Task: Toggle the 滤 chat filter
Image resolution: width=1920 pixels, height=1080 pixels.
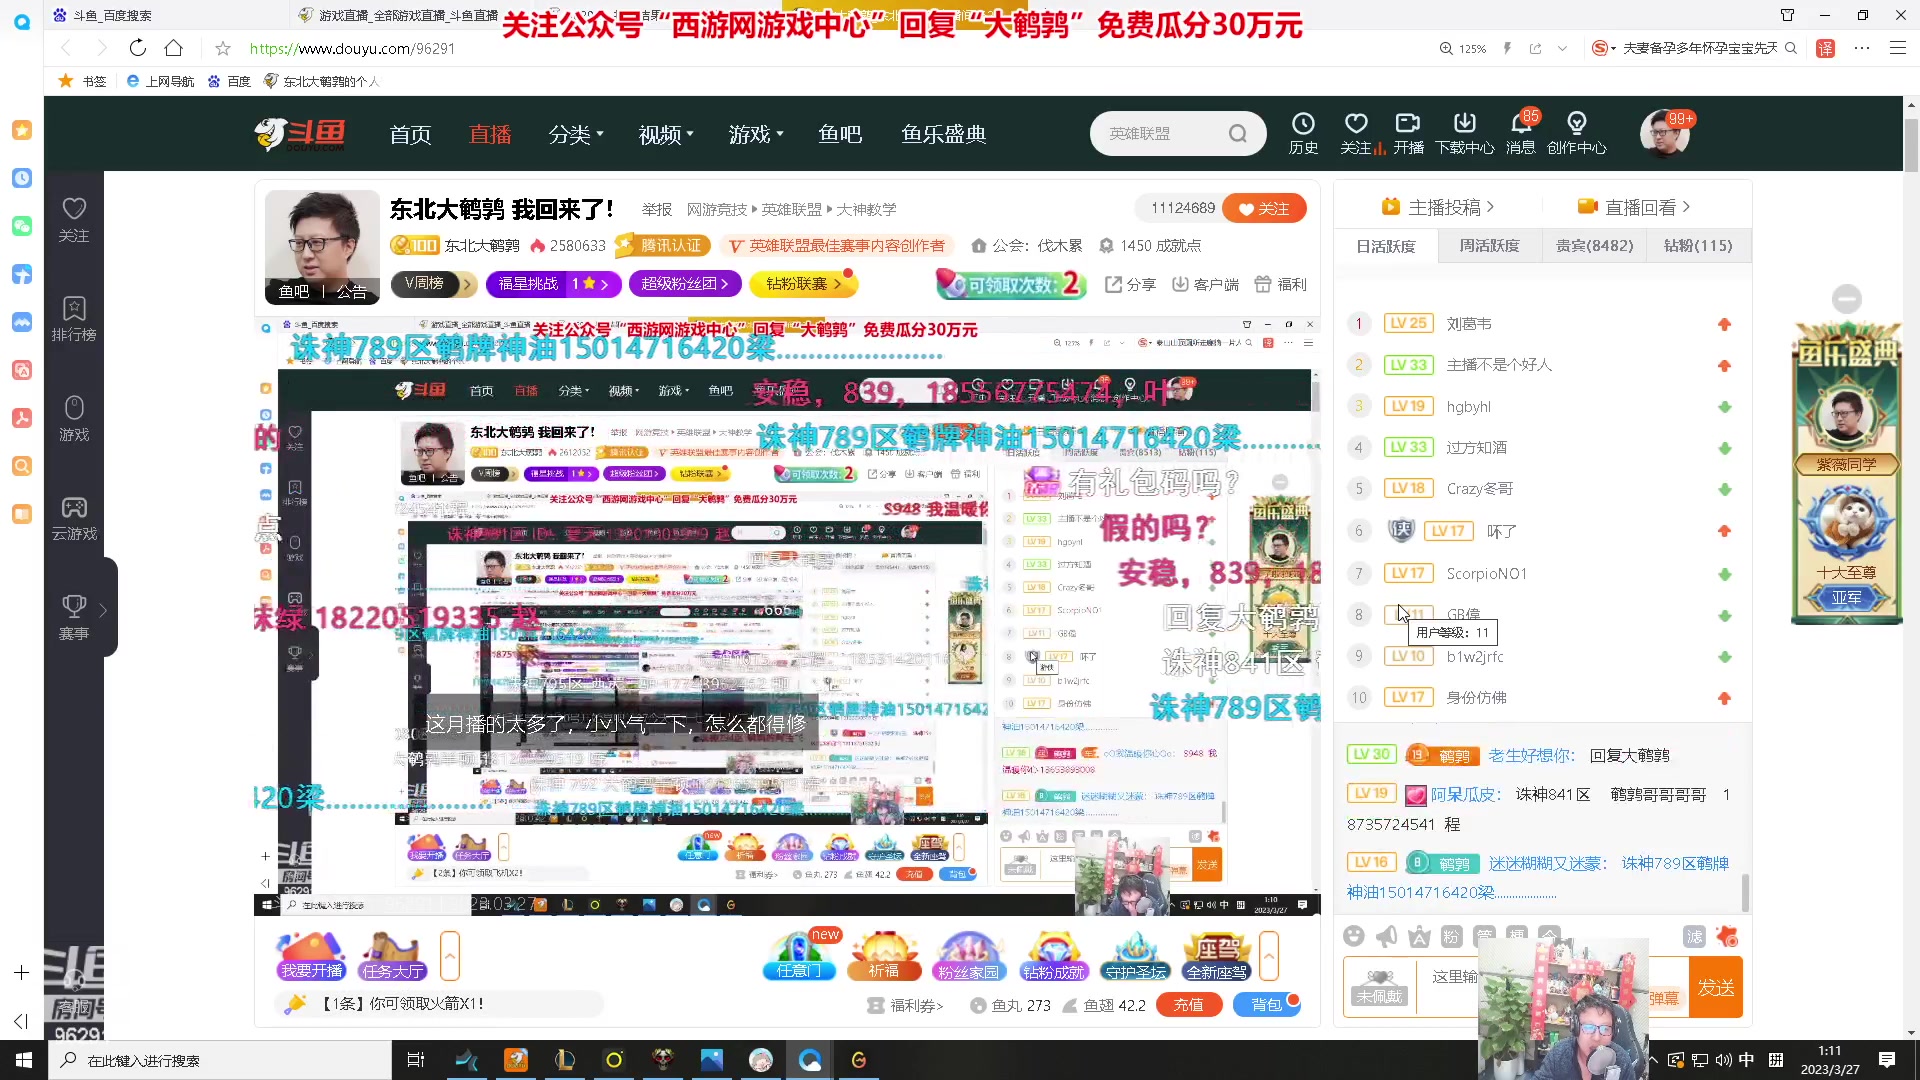Action: (x=1694, y=937)
